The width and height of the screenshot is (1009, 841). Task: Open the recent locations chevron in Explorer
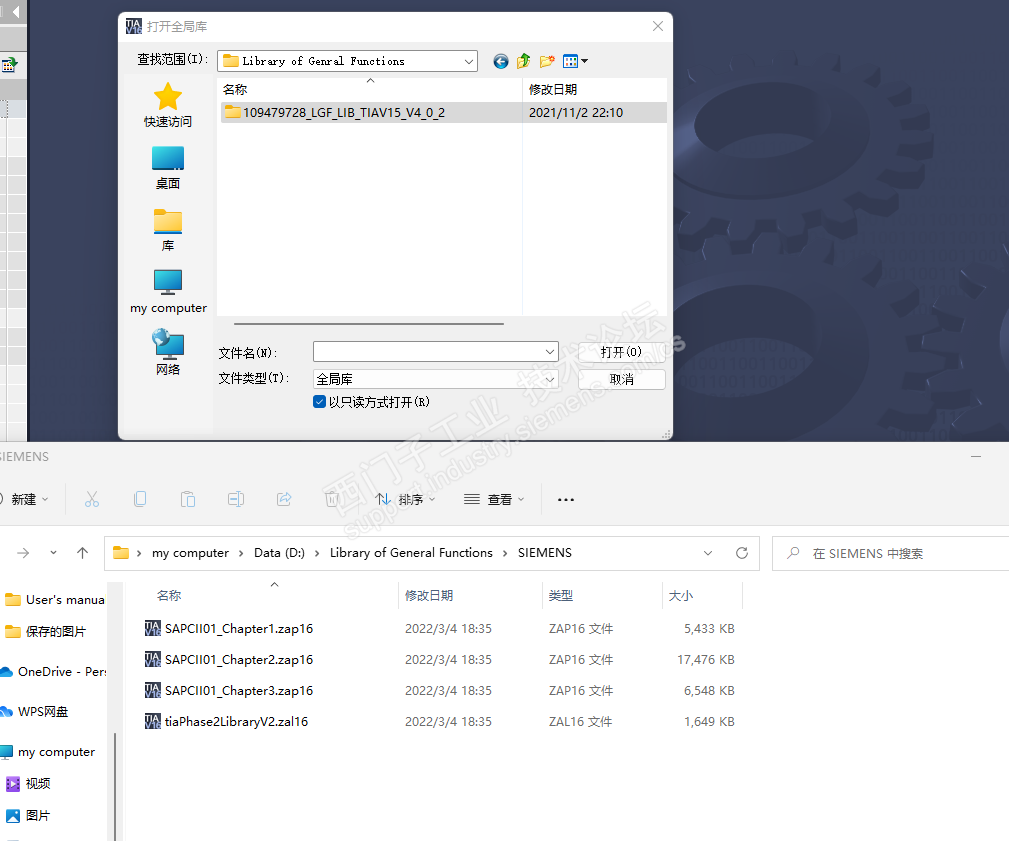point(53,553)
